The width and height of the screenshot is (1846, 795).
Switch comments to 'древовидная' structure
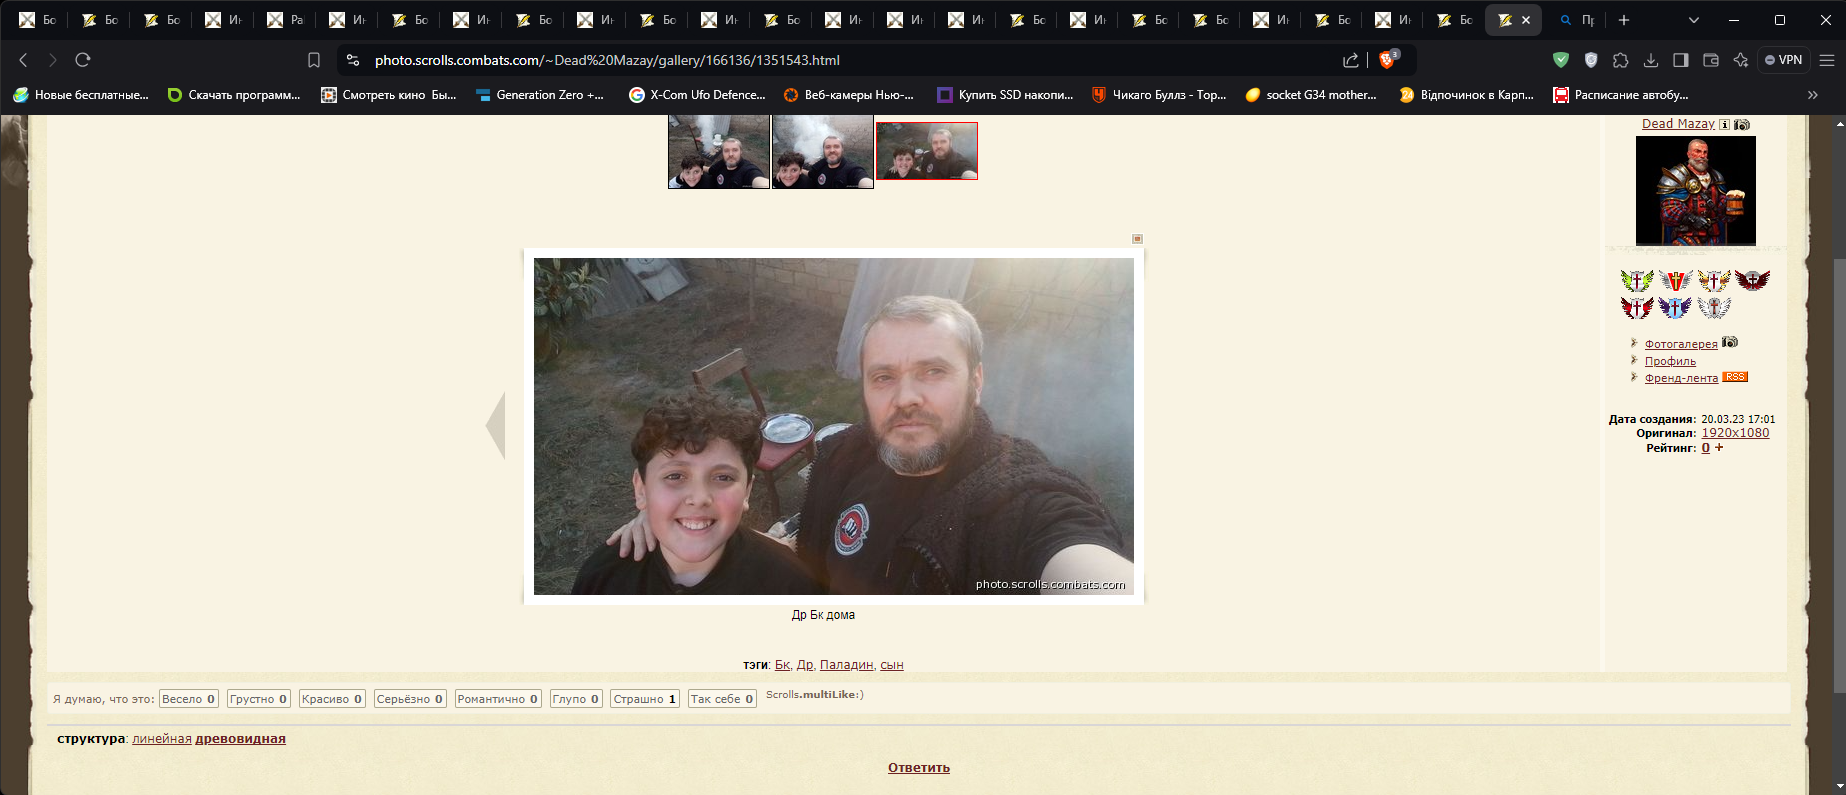240,739
